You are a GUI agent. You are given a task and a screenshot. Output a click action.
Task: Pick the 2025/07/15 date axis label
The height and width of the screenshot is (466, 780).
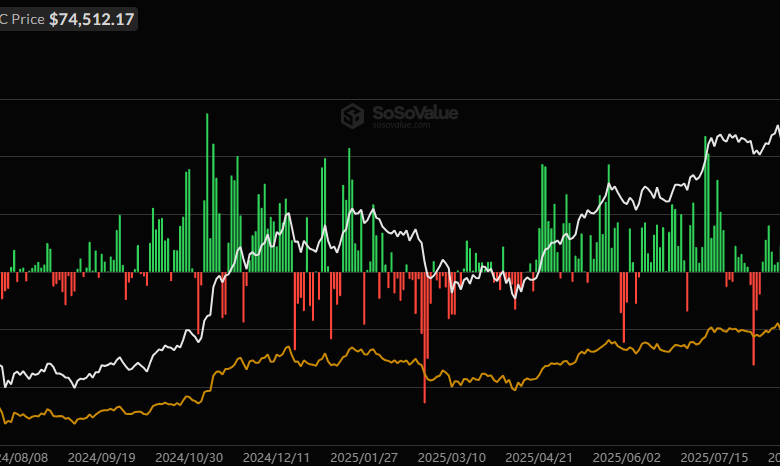710,457
